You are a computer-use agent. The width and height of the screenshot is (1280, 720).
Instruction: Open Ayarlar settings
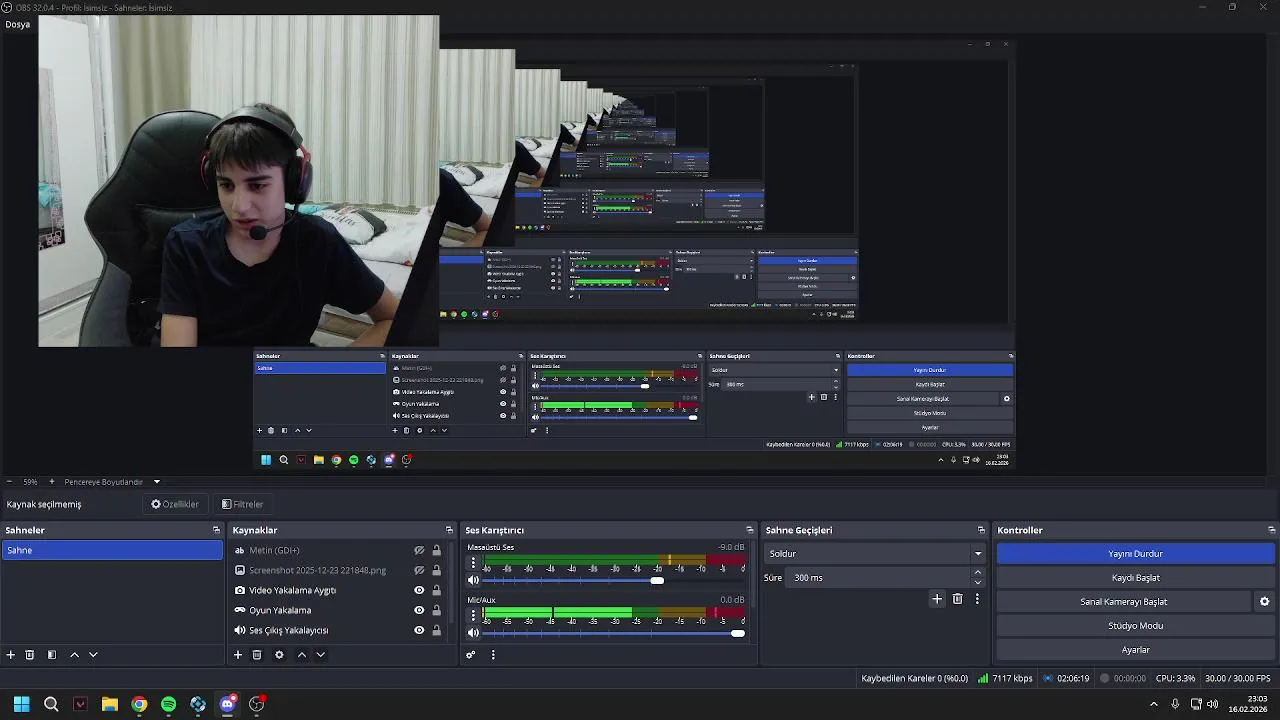[1135, 650]
